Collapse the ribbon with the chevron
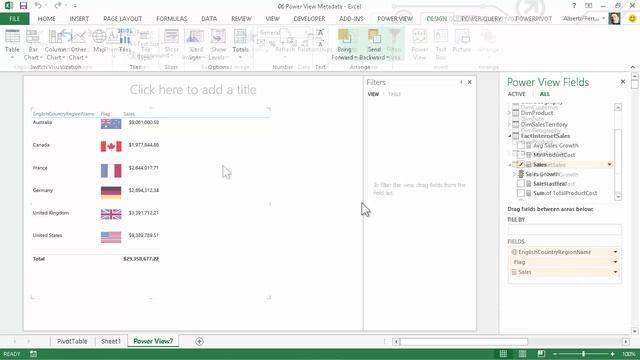 (x=633, y=67)
